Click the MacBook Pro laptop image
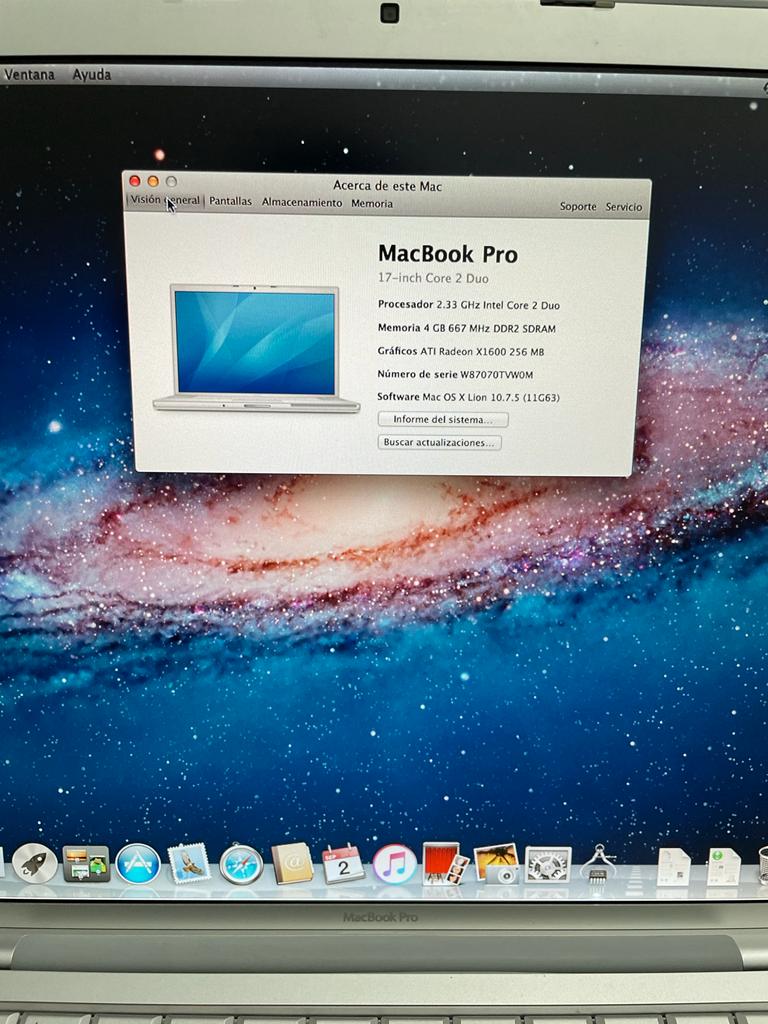The width and height of the screenshot is (768, 1024). click(256, 349)
